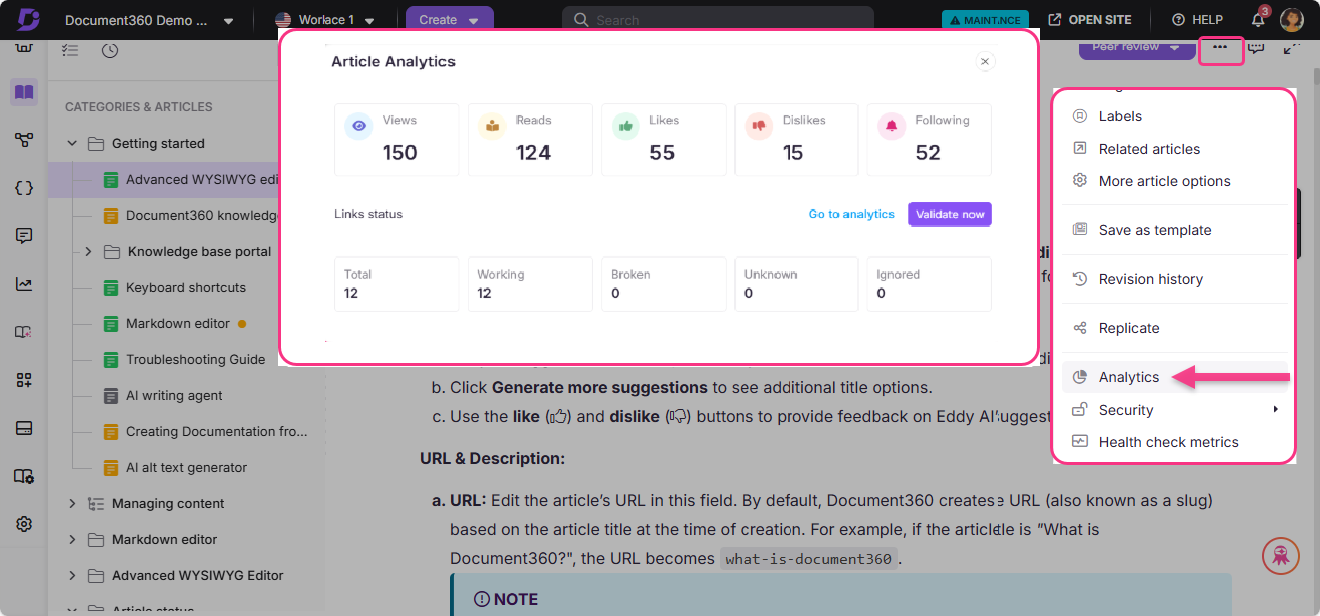Close the Article Analytics dialog
Image resolution: width=1320 pixels, height=616 pixels.
(985, 62)
